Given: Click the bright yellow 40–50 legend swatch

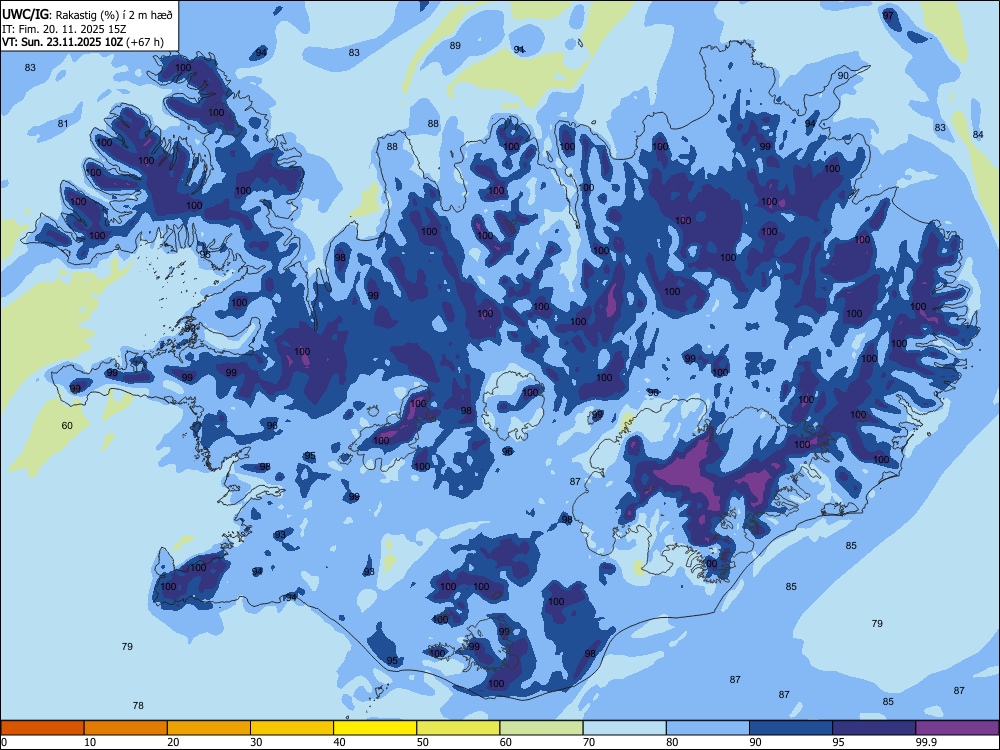Looking at the screenshot, I should [x=375, y=728].
